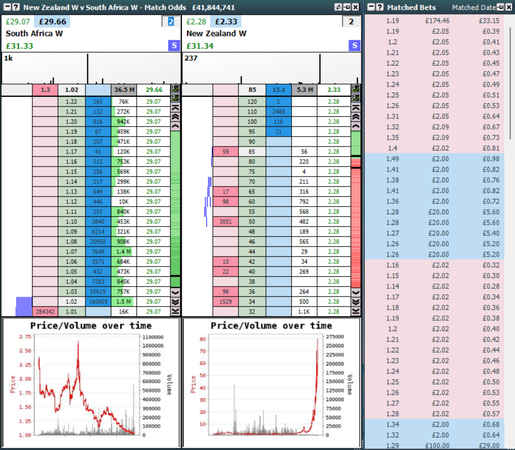Toggle the S button for South Africa W

(x=174, y=45)
